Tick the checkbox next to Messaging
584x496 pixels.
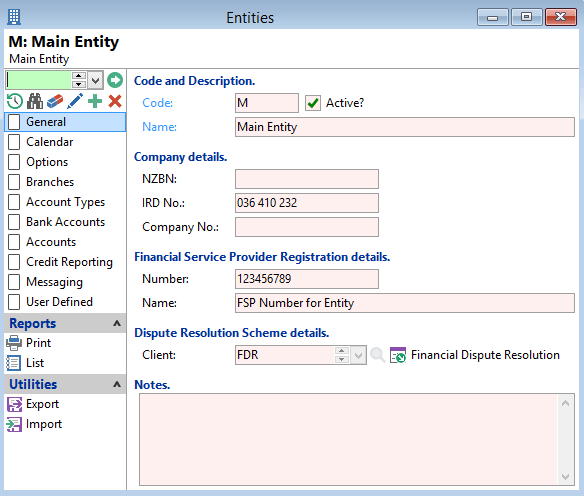[14, 282]
